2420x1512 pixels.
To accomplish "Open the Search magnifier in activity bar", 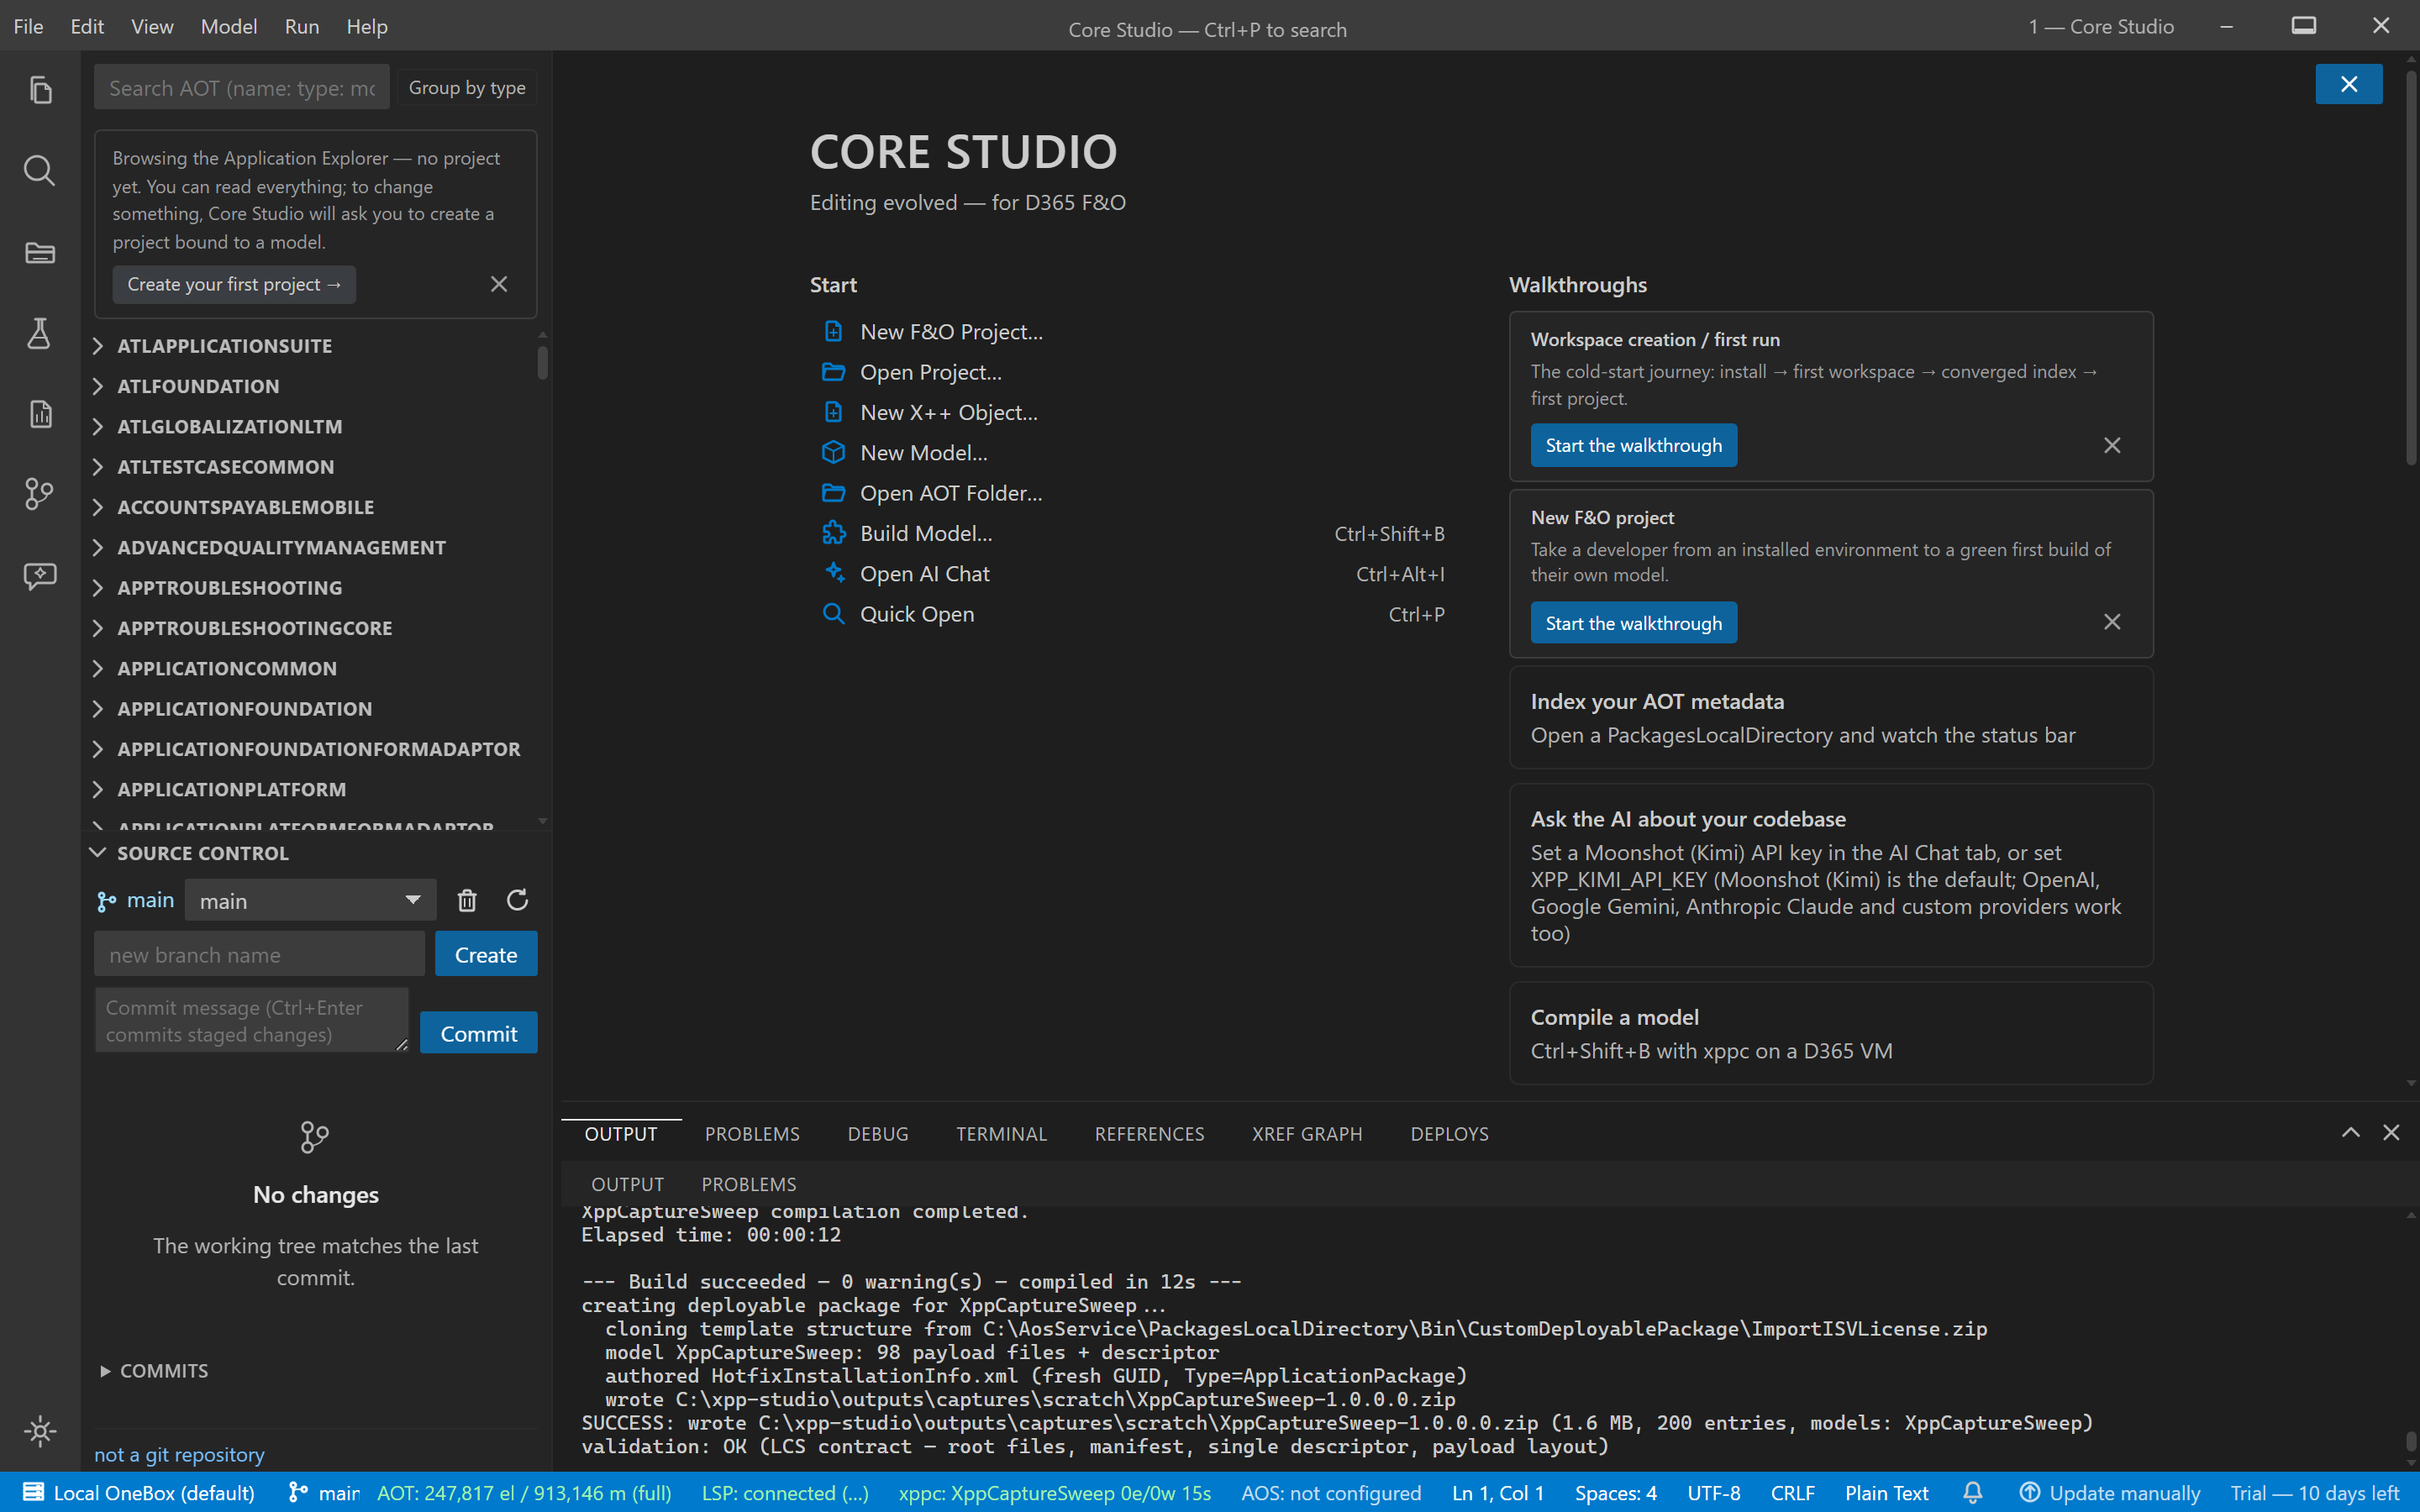I will 40,171.
